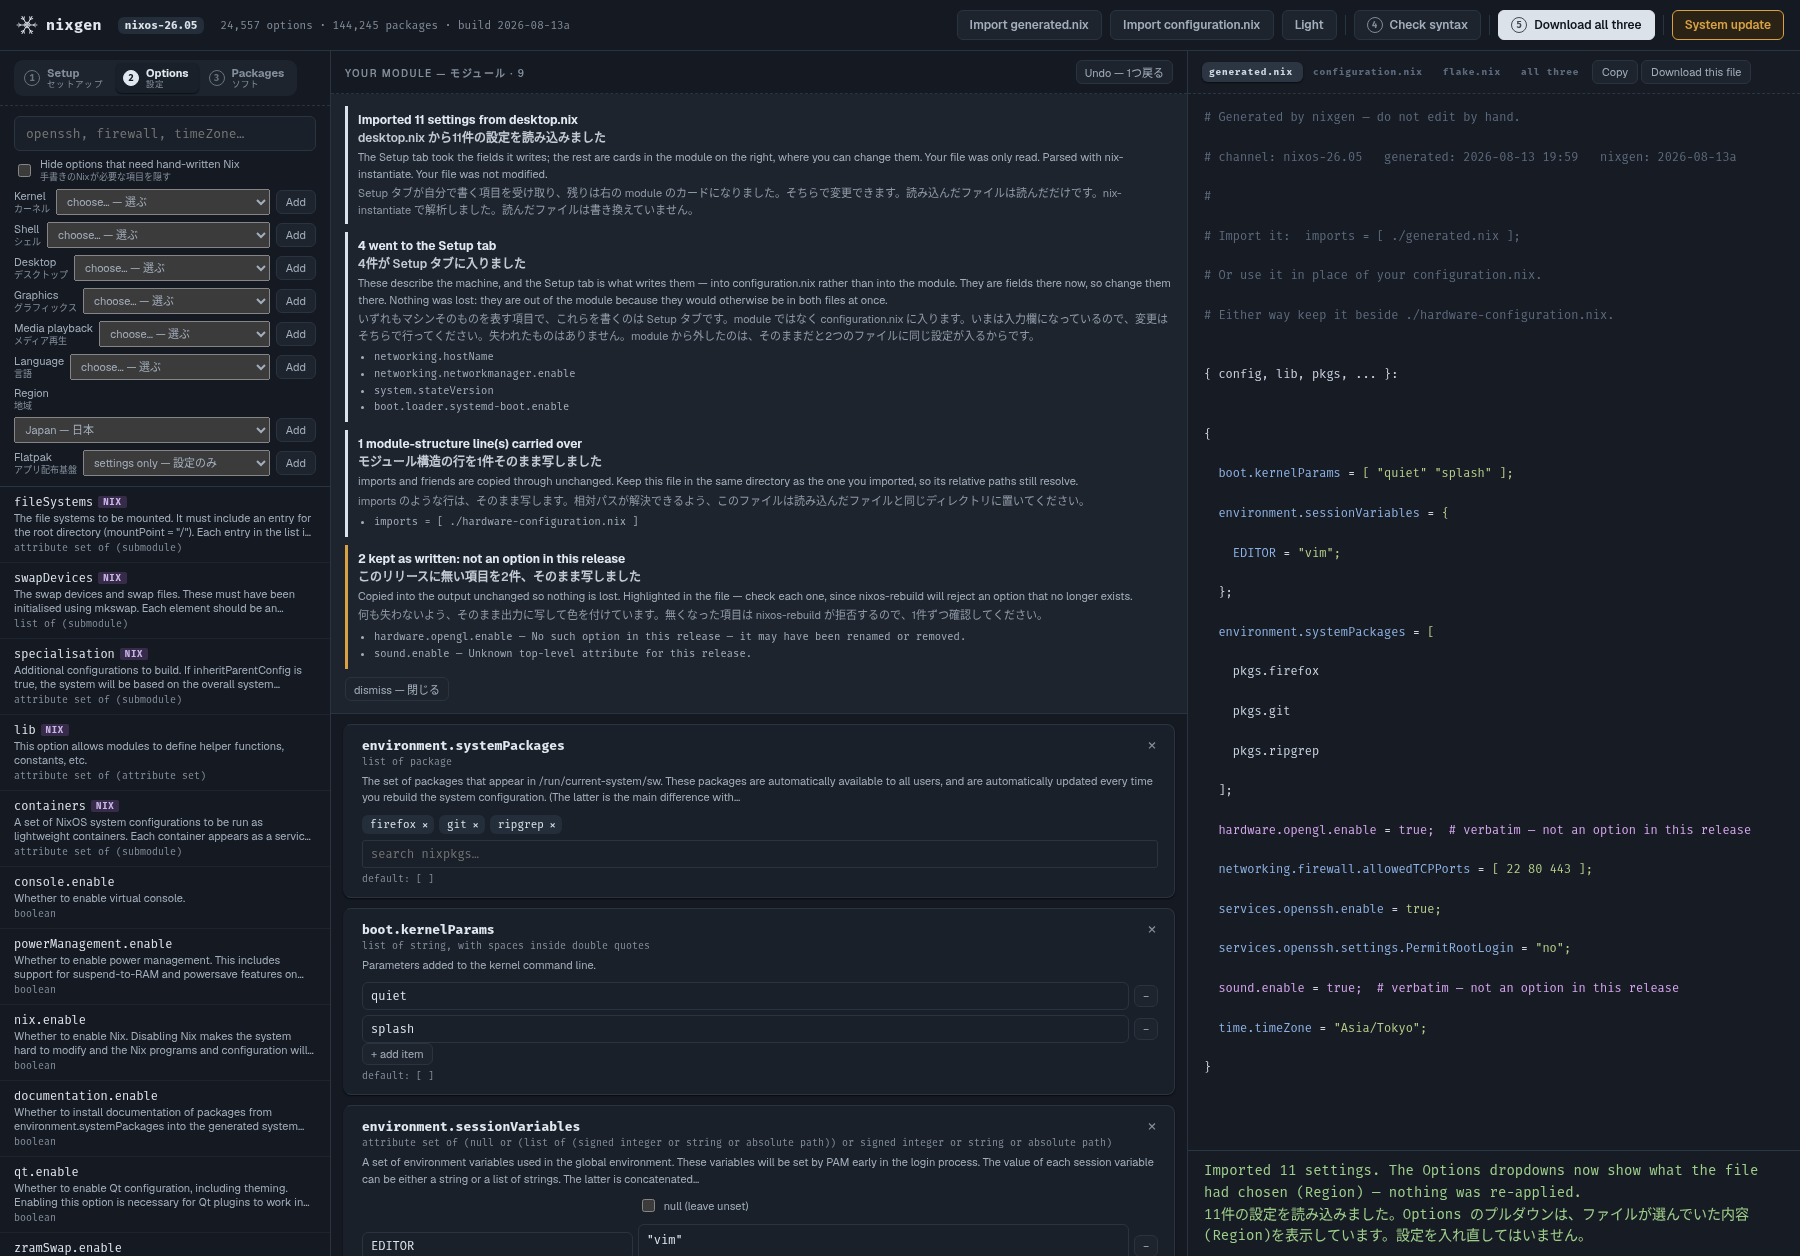Click Download this file

pos(1696,72)
